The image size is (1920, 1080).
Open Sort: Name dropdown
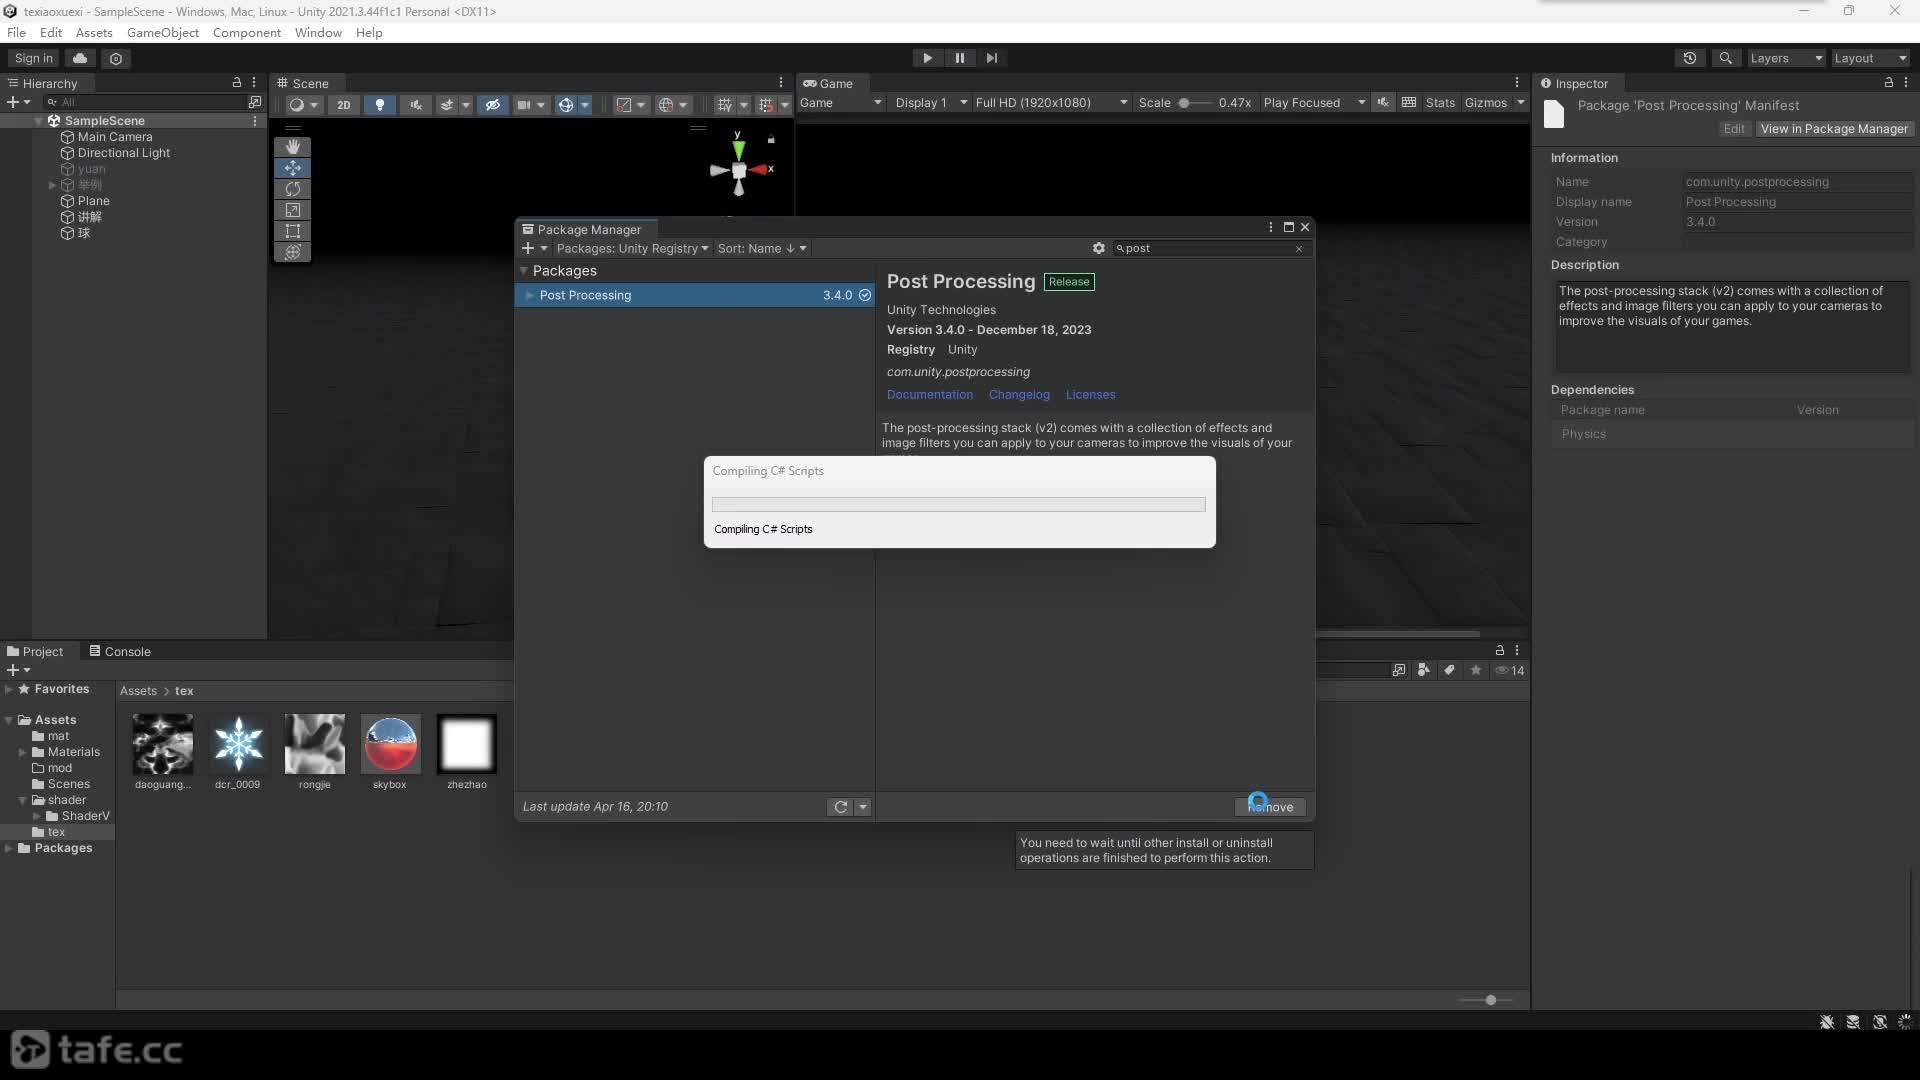(x=761, y=248)
